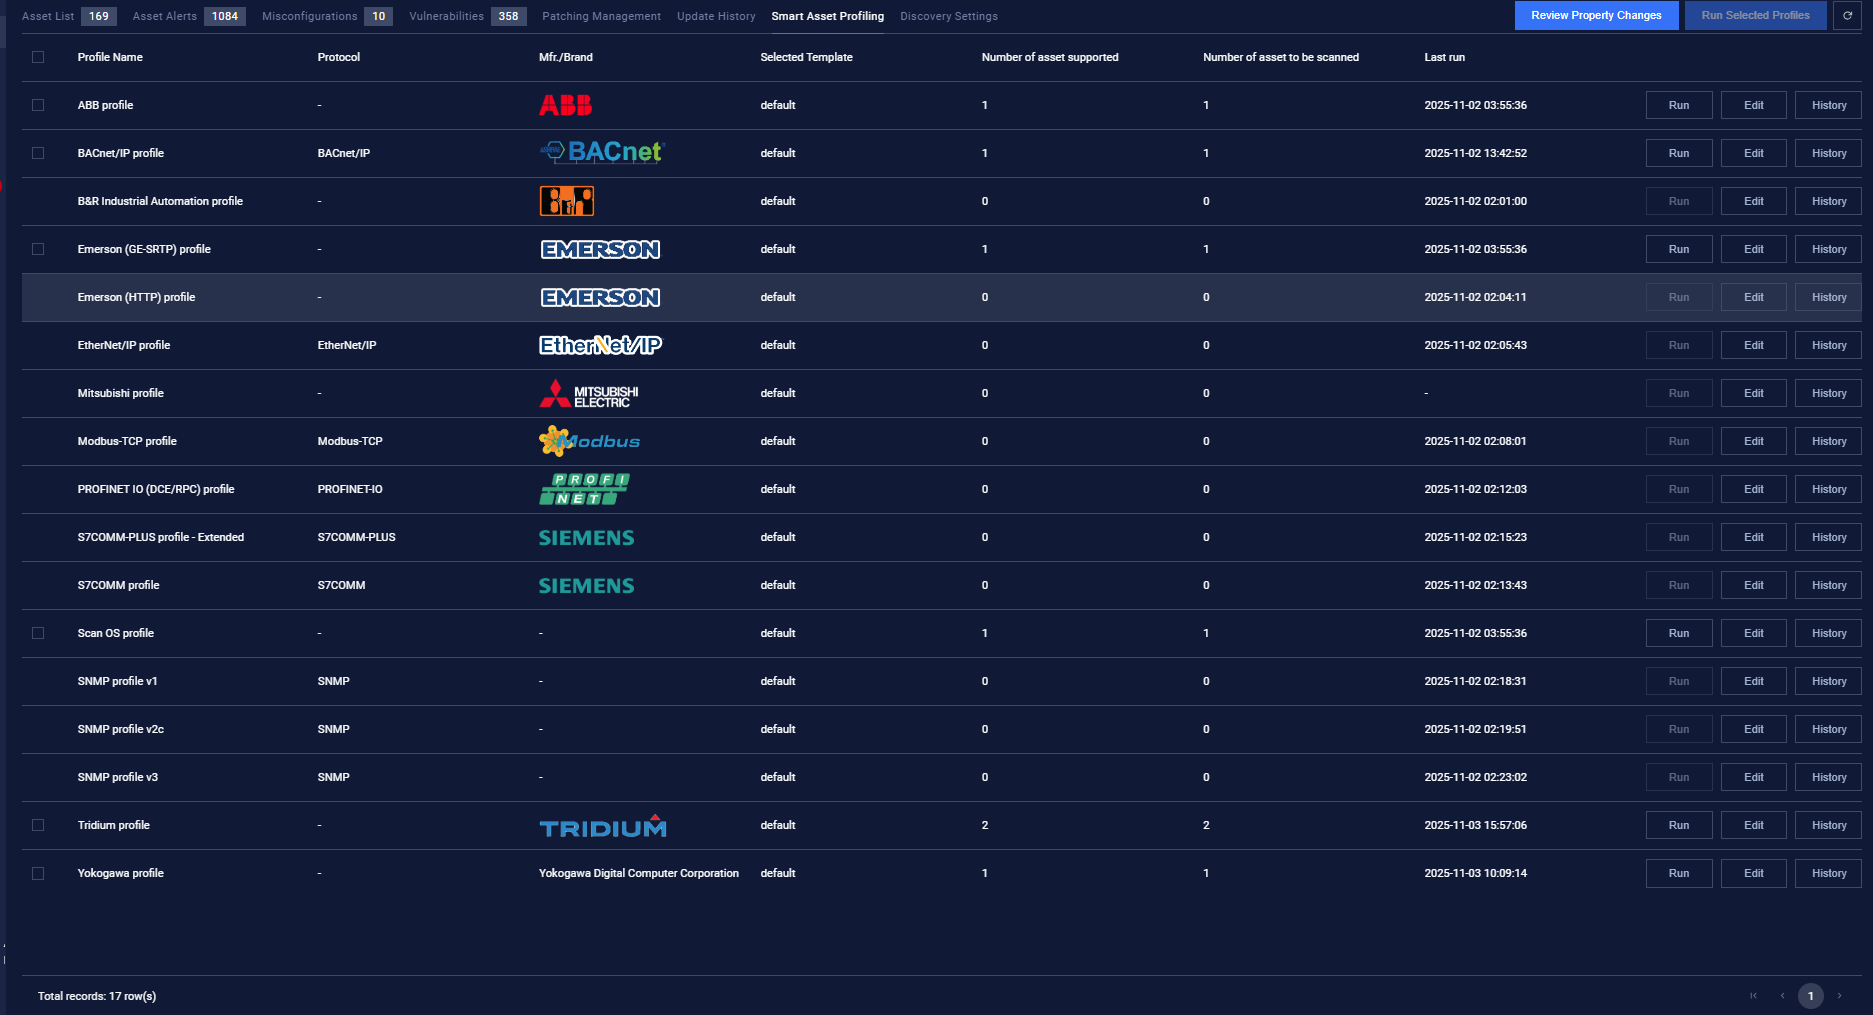The image size is (1873, 1015).
Task: Click Review Property Changes button
Action: (1596, 16)
